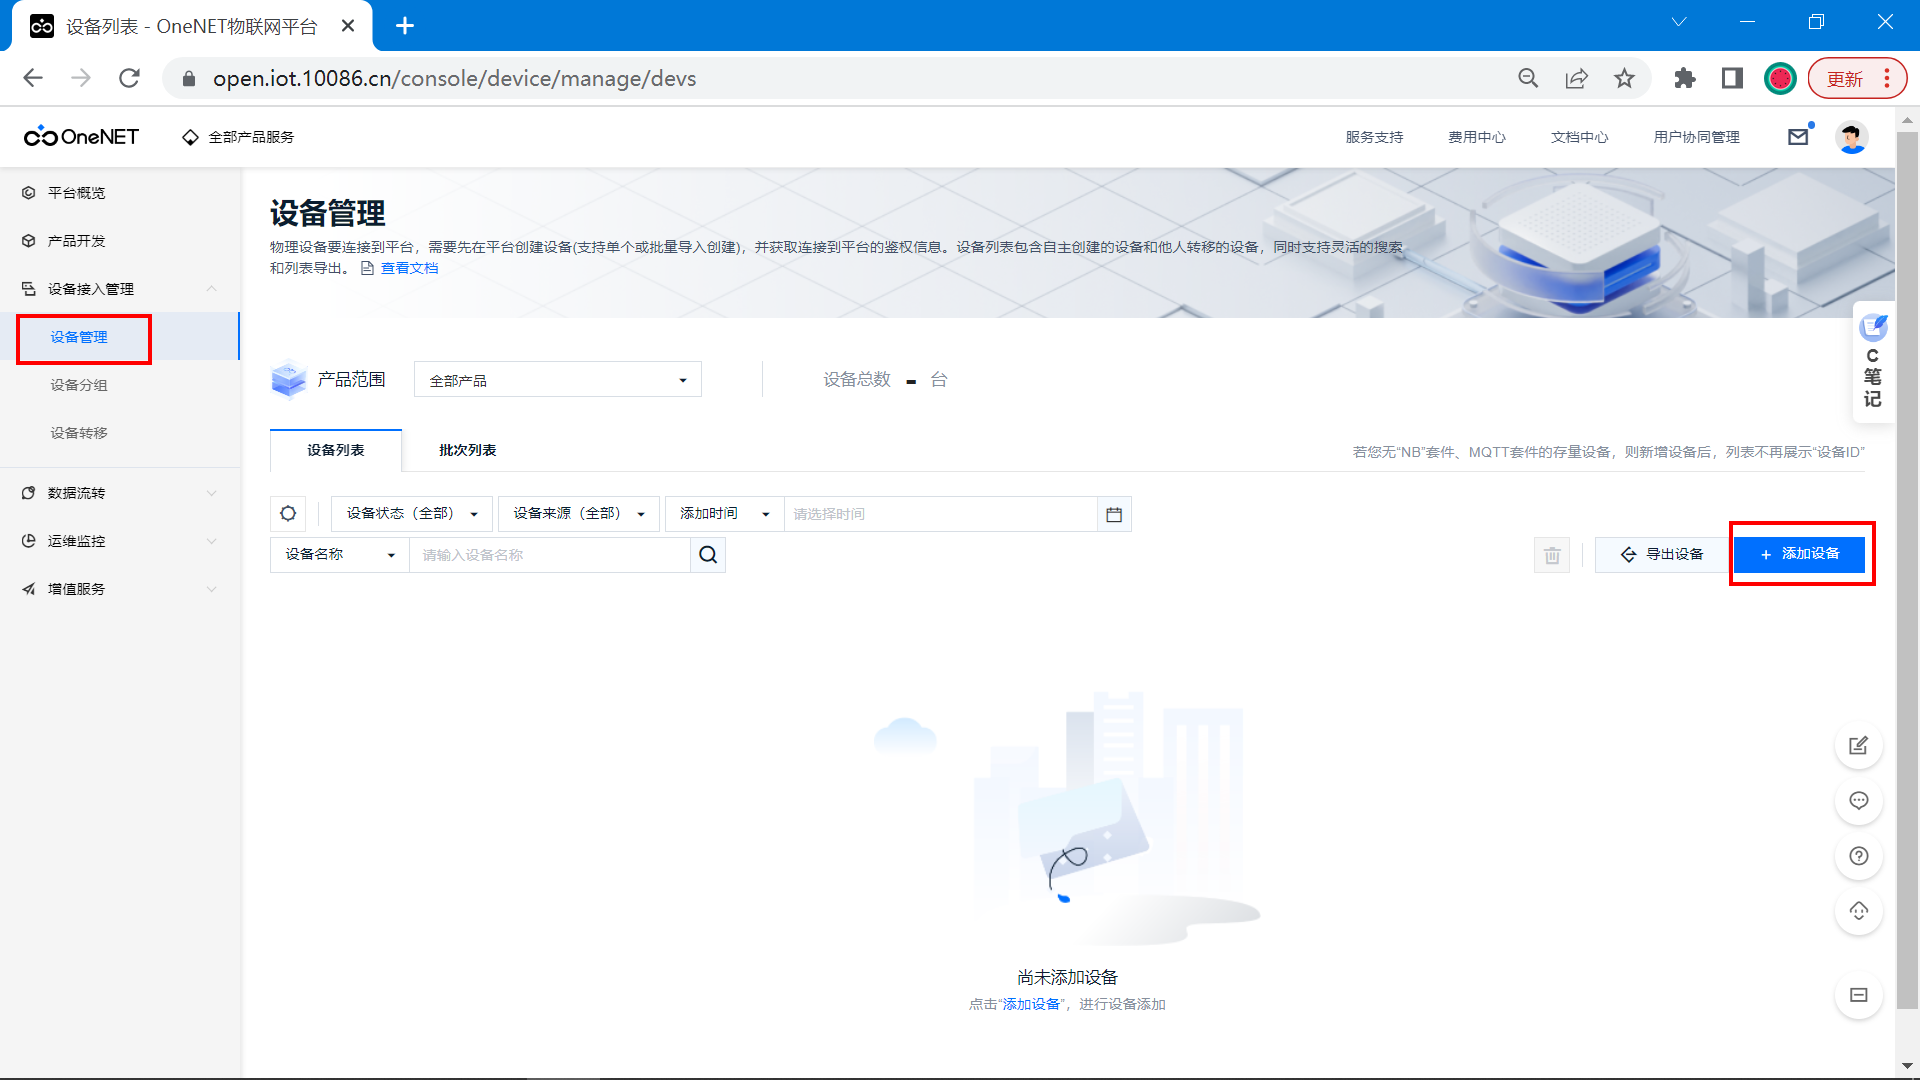Open the mail notifications icon
1920x1080 pixels.
1798,137
